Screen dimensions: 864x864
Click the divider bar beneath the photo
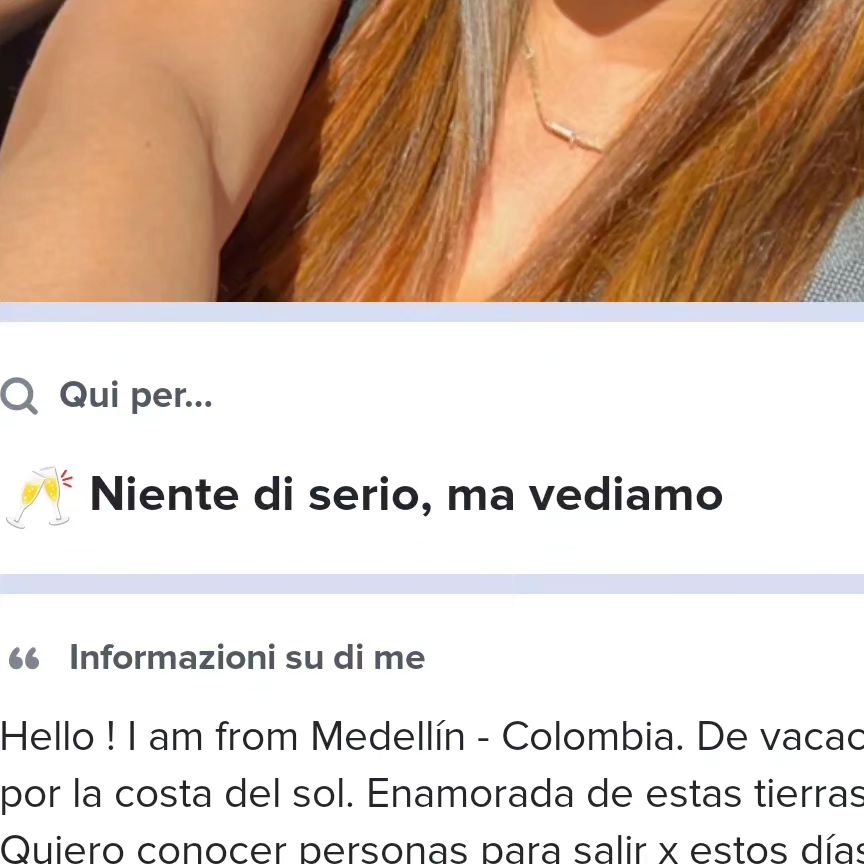[432, 312]
